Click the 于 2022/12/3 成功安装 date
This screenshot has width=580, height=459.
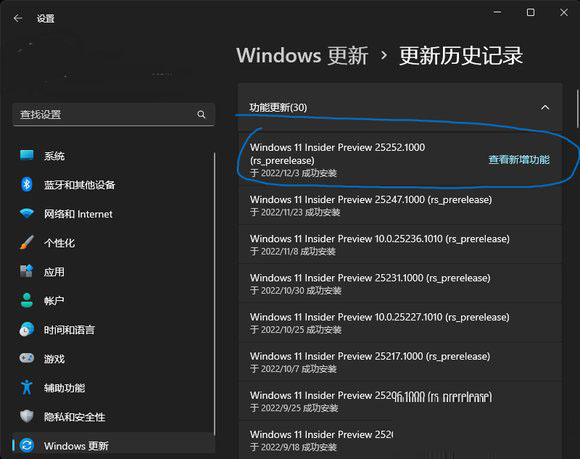pyautogui.click(x=293, y=173)
